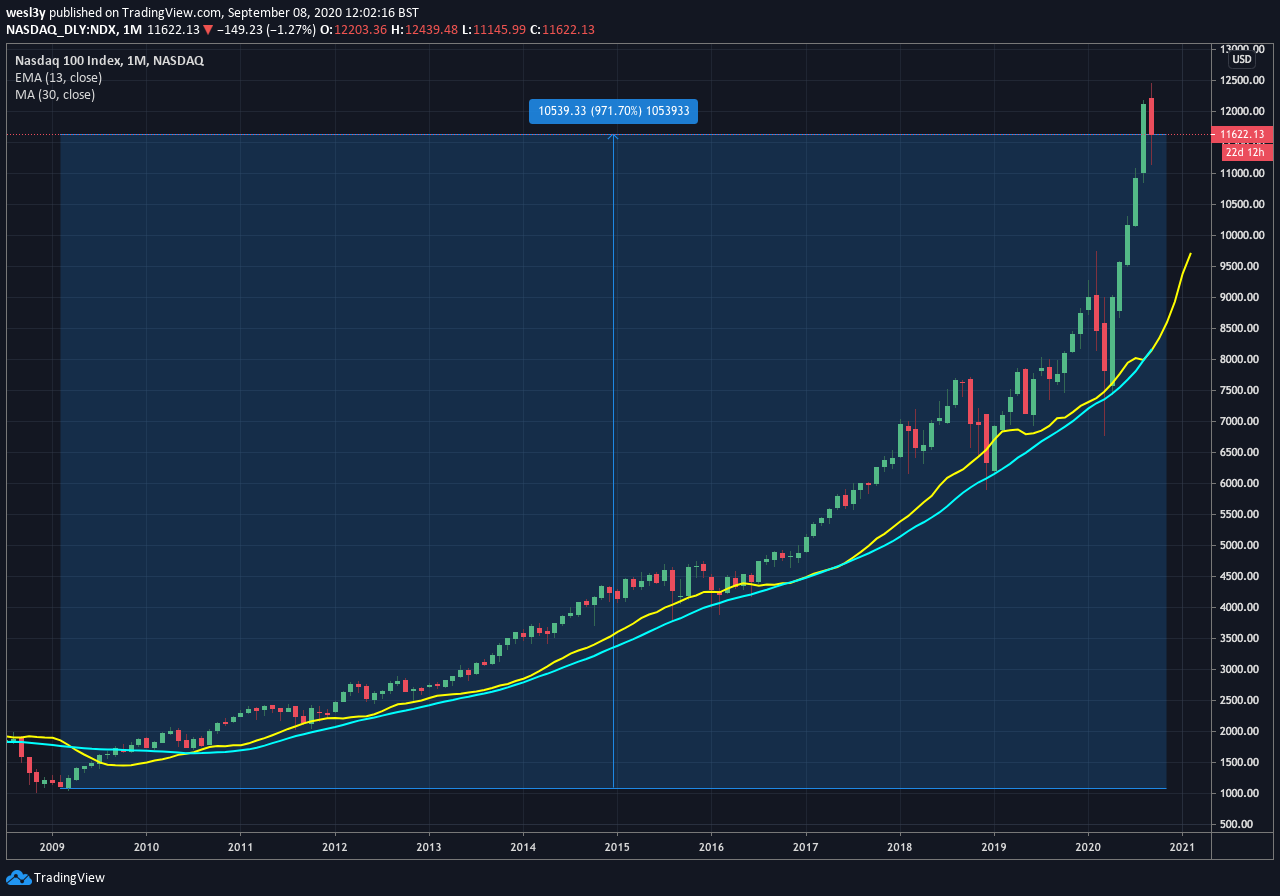The width and height of the screenshot is (1280, 896).
Task: Click the 2009 label on time axis
Action: tap(52, 846)
